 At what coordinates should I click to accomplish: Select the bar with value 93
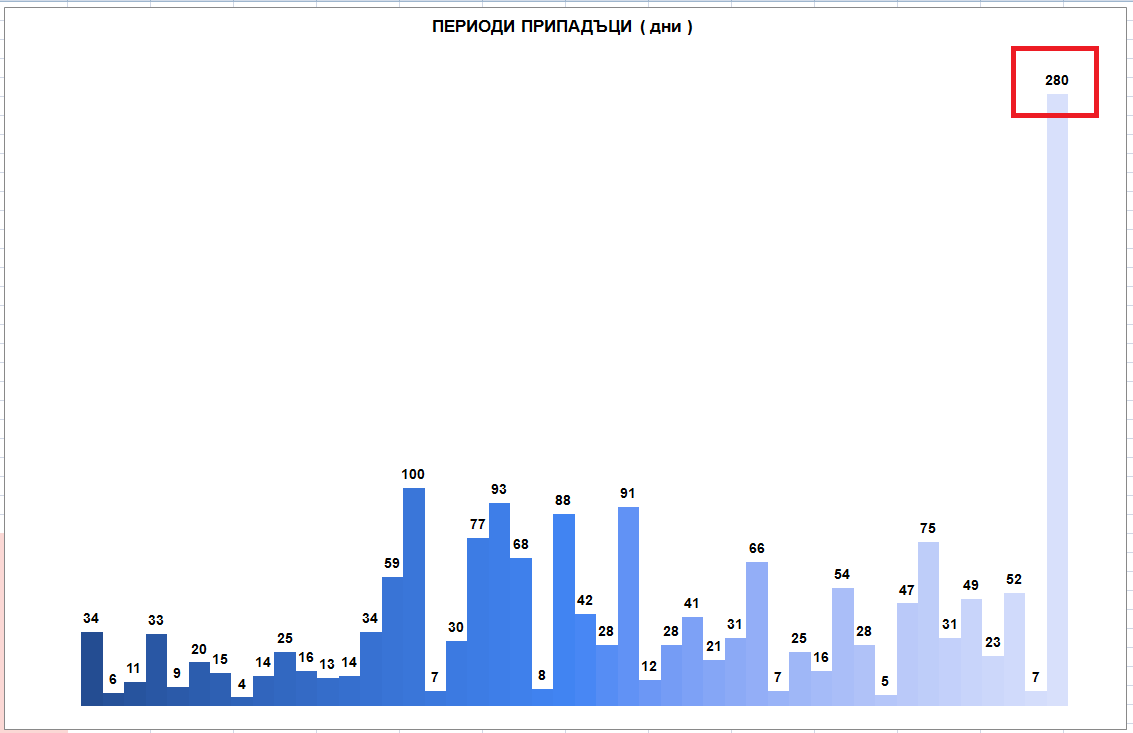[499, 604]
